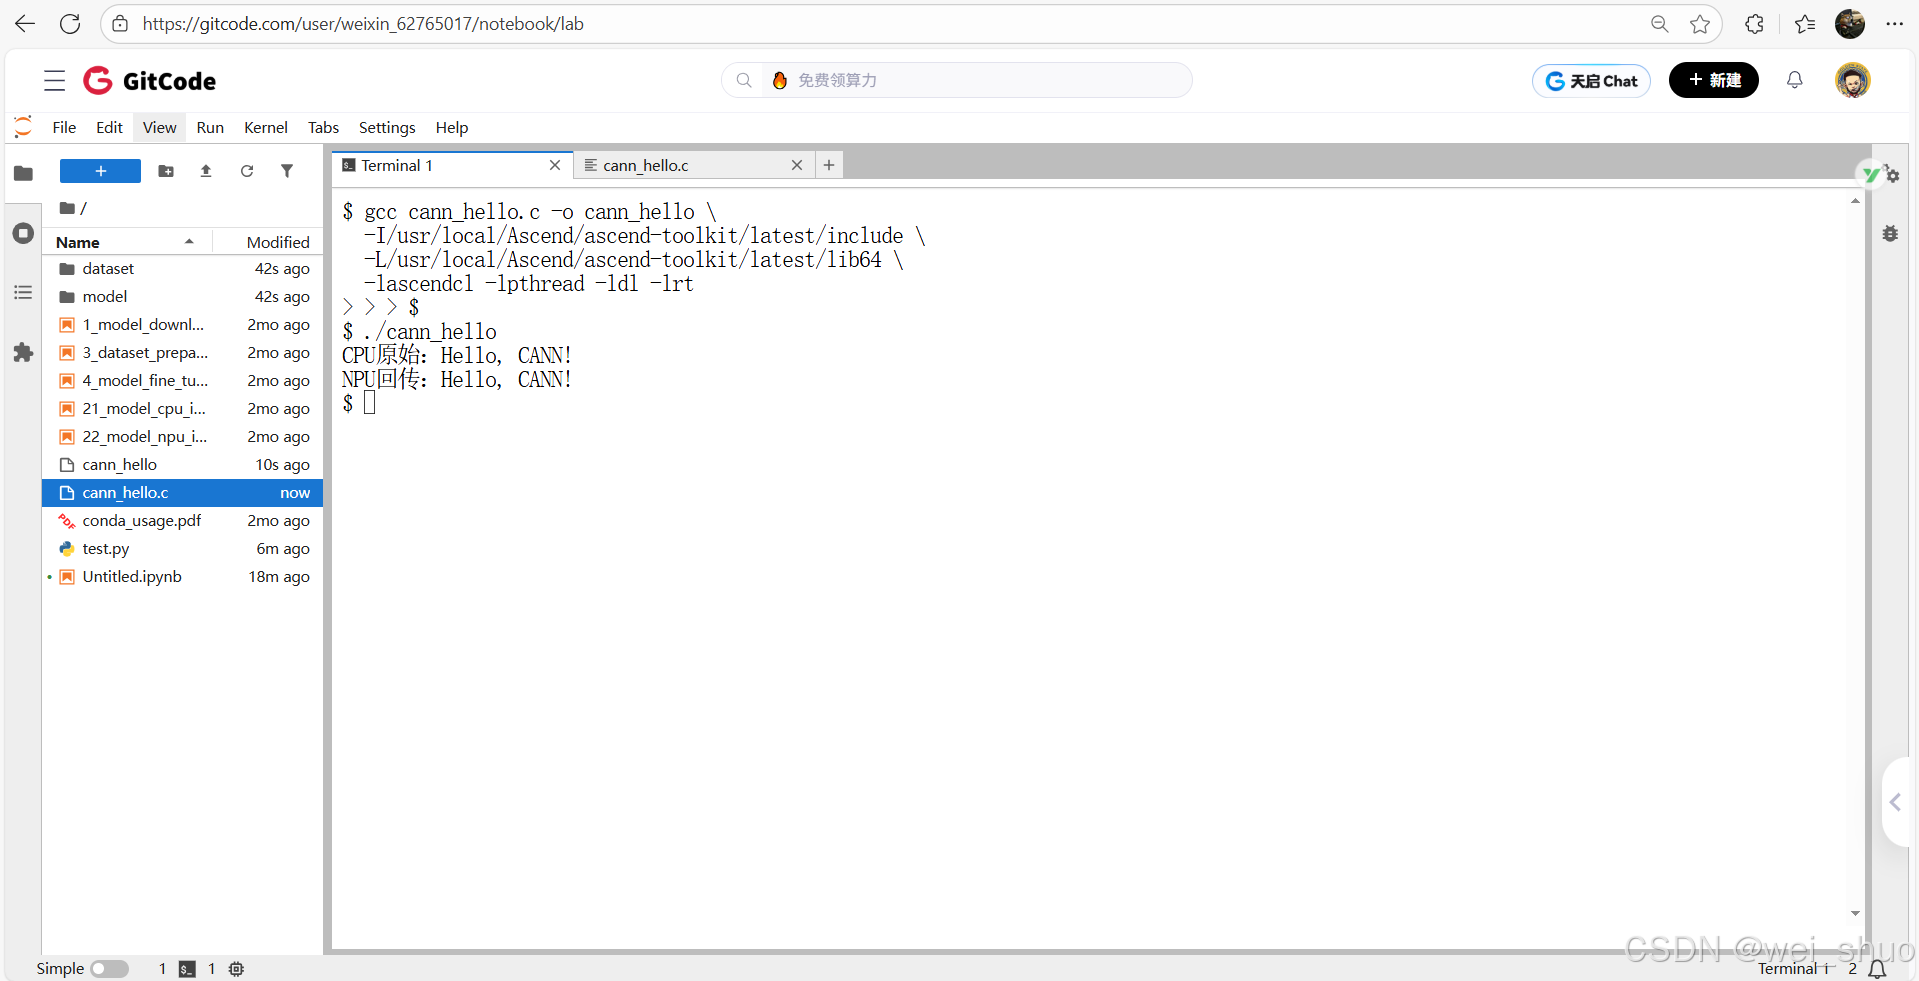Click upload files icon
This screenshot has width=1919, height=981.
click(x=206, y=171)
